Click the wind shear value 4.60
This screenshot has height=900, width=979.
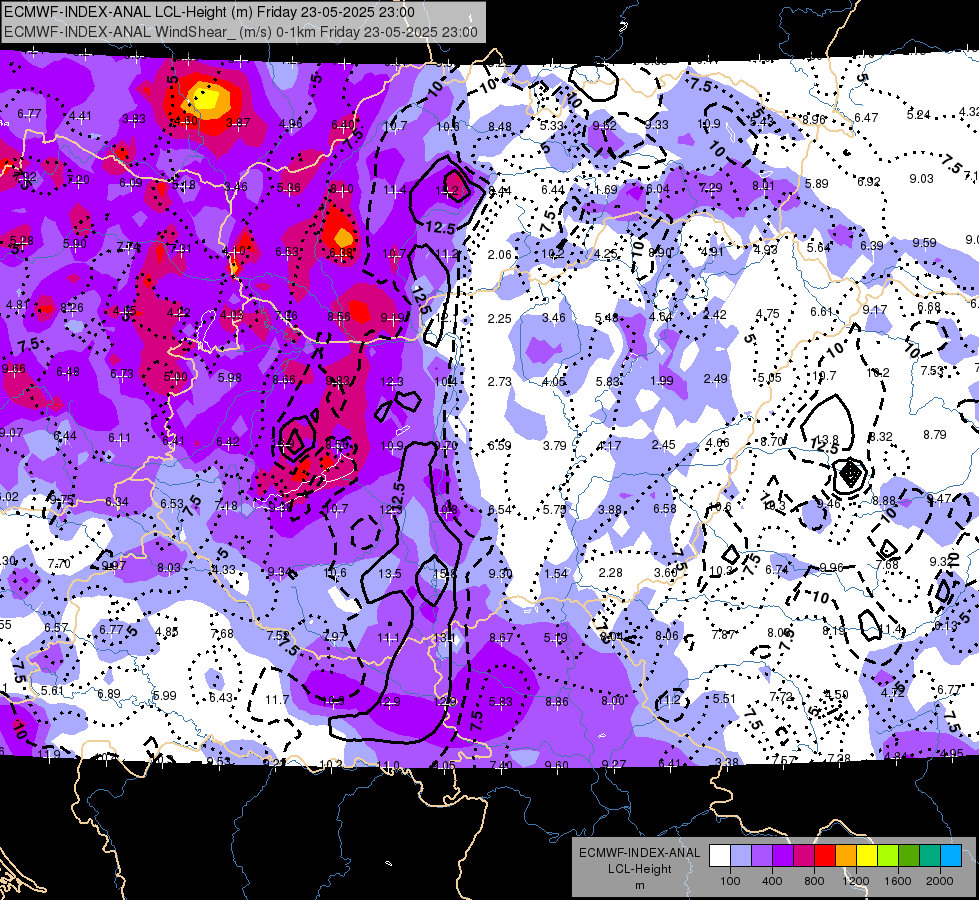click(186, 121)
